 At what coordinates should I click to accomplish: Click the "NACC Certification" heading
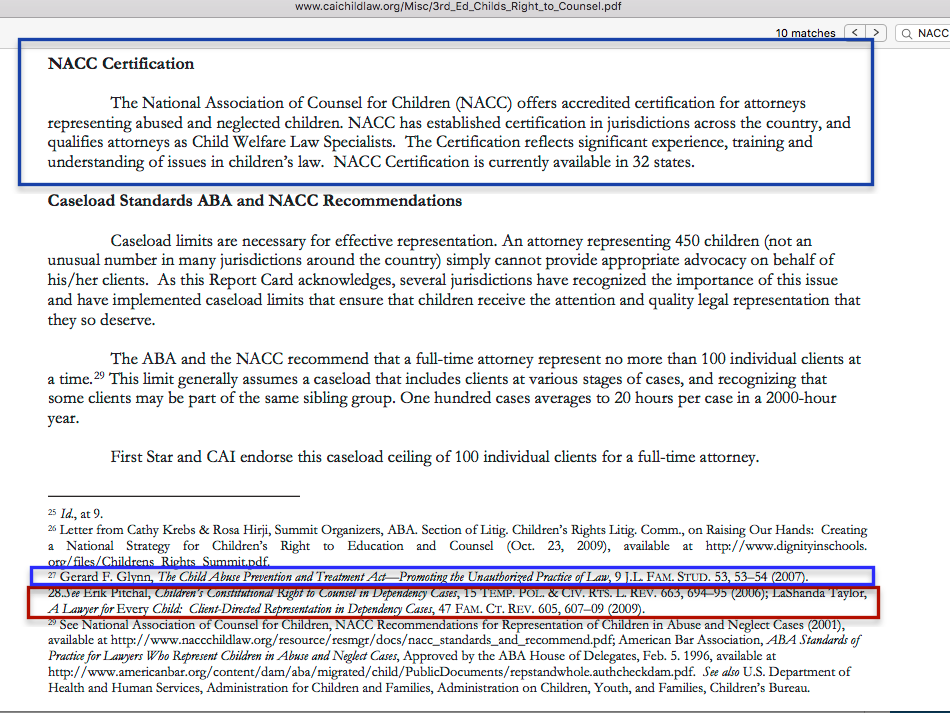click(x=121, y=64)
